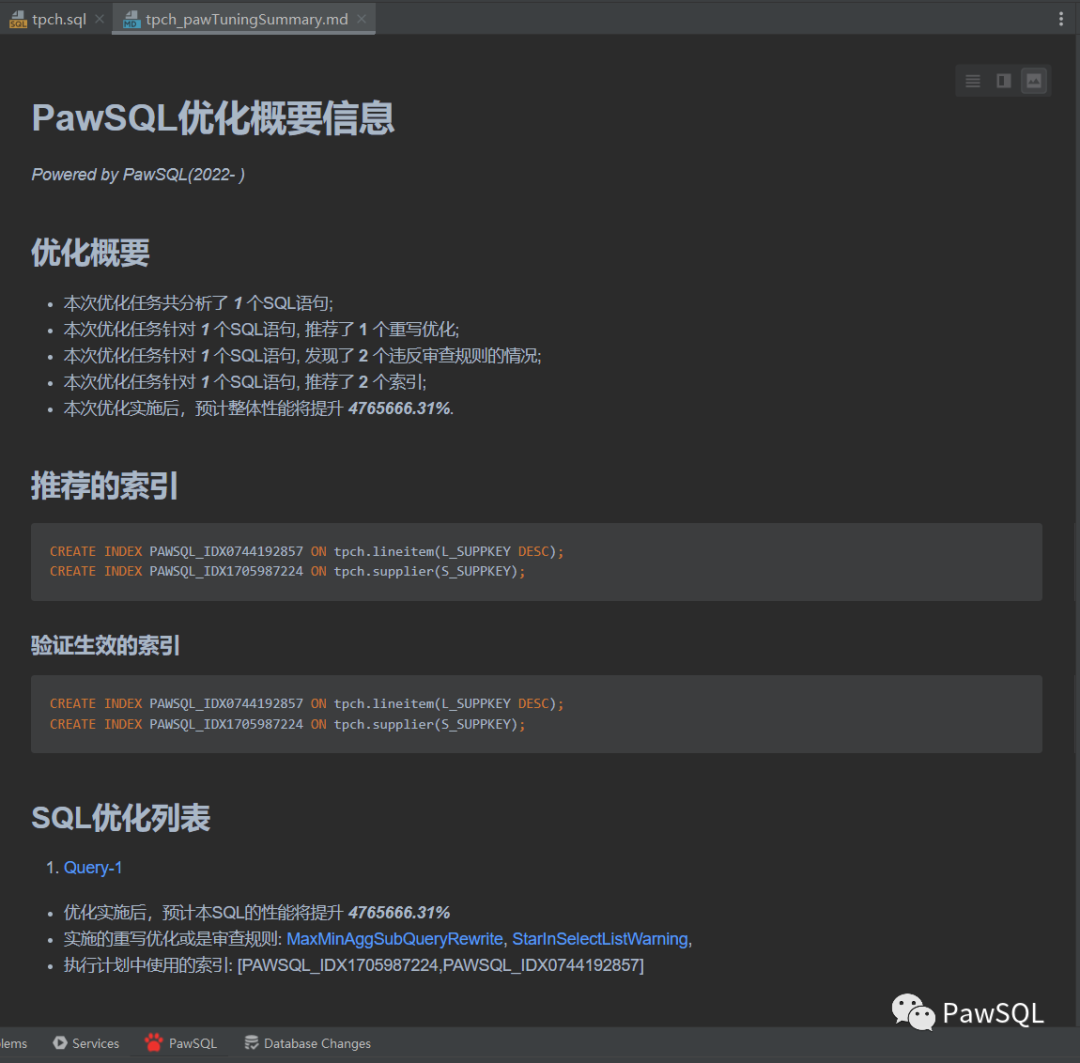Click the bullet mentioning '推荐了 2 个索引'
Viewport: 1080px width, 1063px height.
[x=245, y=382]
